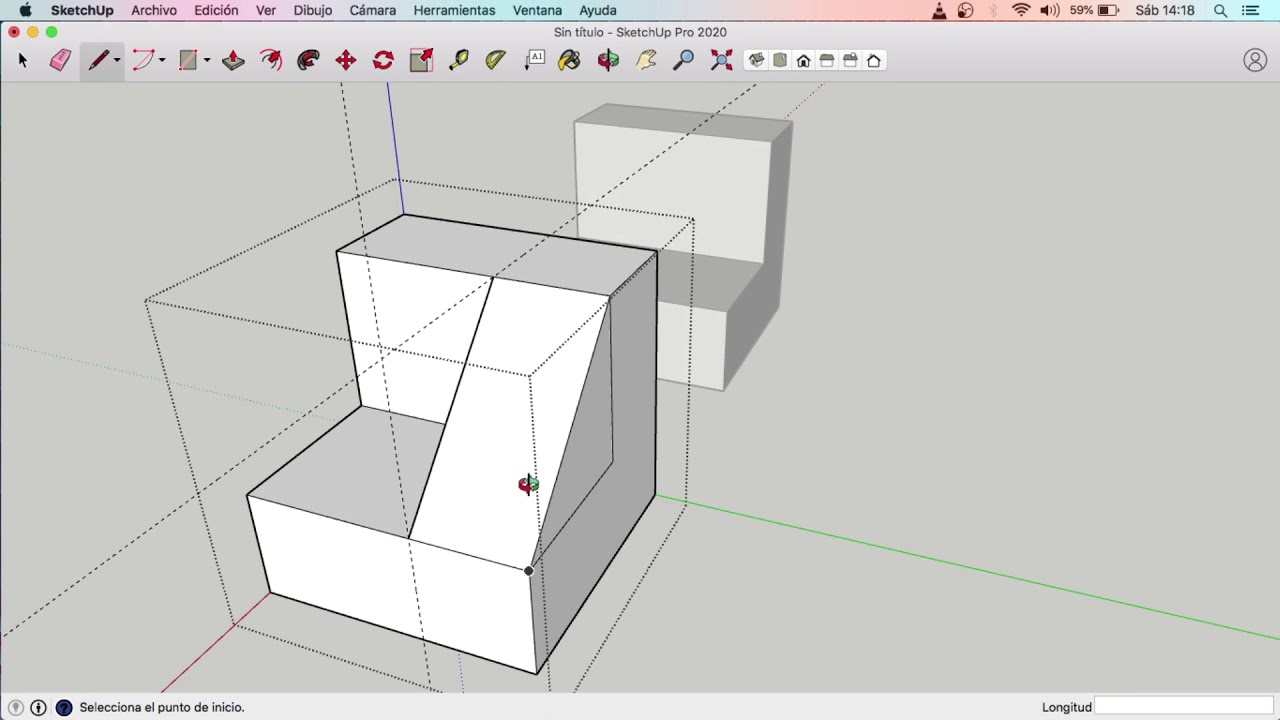This screenshot has width=1280, height=720.
Task: Open the Apple menu
Action: 26,10
